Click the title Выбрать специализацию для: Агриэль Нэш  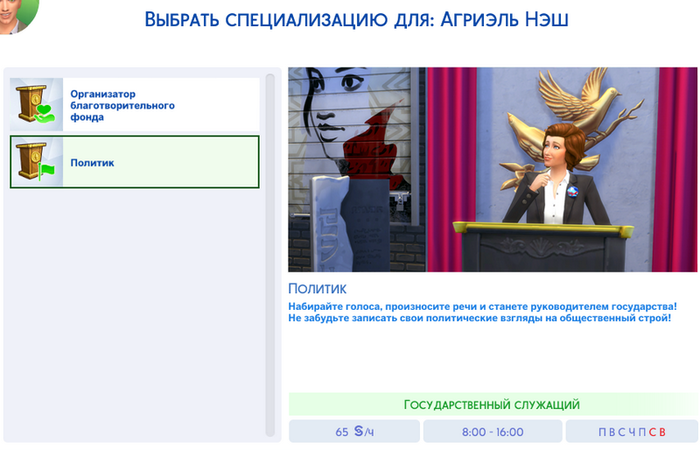pyautogui.click(x=356, y=20)
